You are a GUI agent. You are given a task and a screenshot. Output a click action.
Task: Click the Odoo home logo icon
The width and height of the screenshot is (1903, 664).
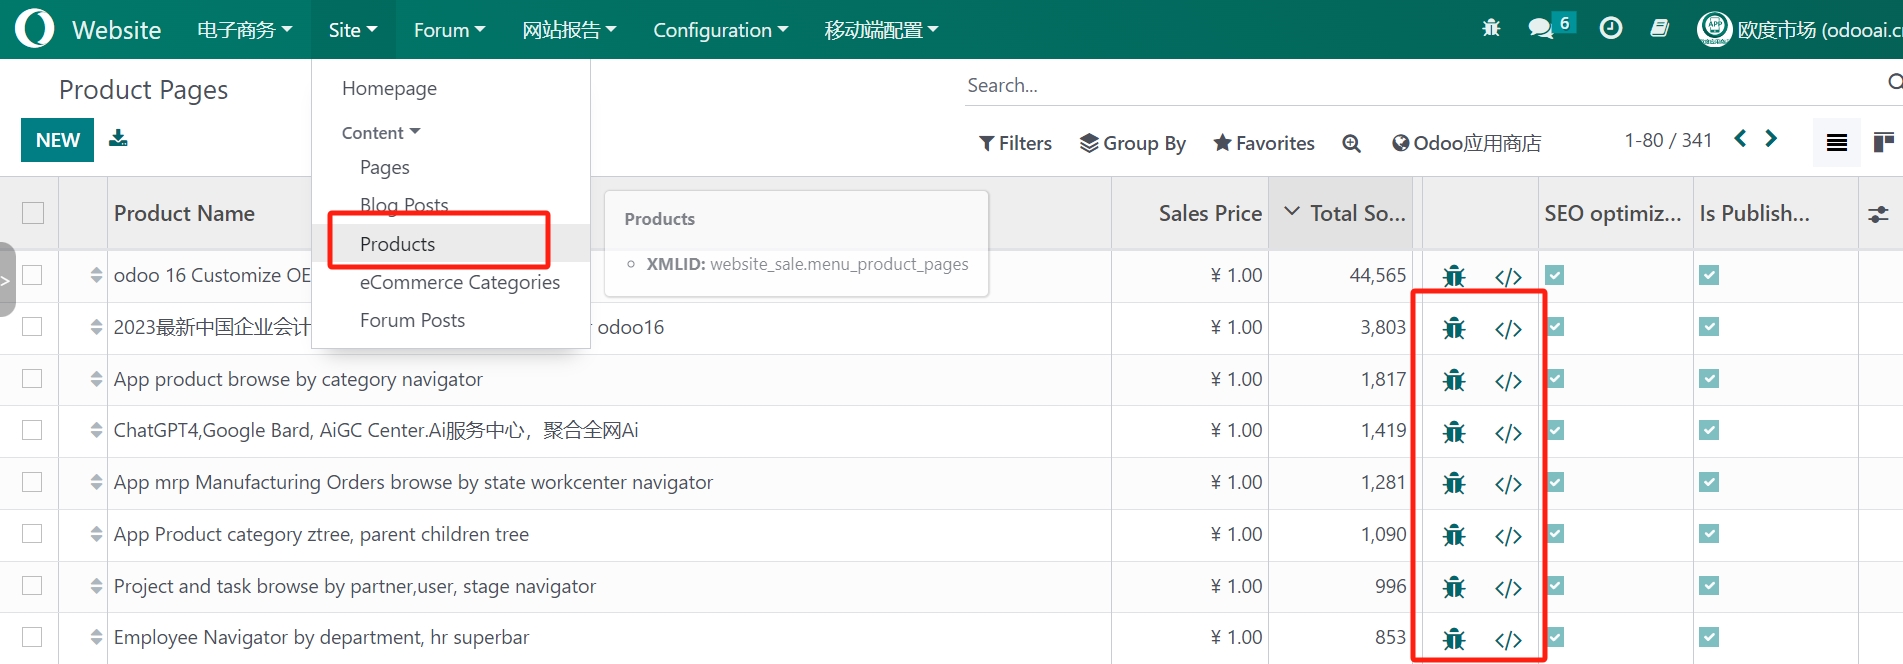click(34, 29)
